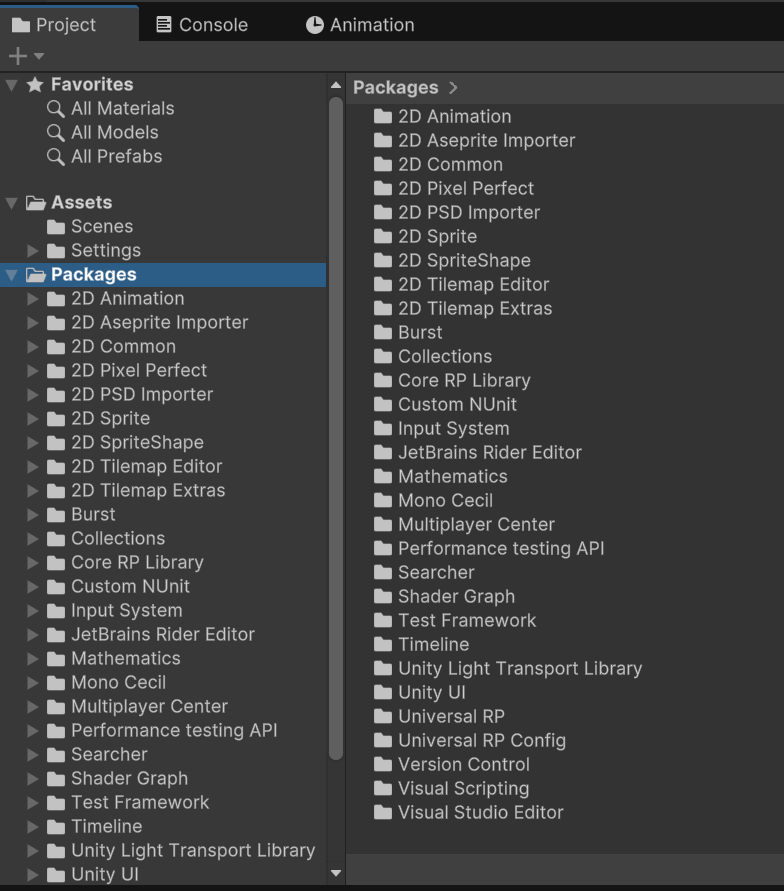Open the plus create-asset dropdown
Viewport: 784px width, 891px height.
[x=26, y=56]
